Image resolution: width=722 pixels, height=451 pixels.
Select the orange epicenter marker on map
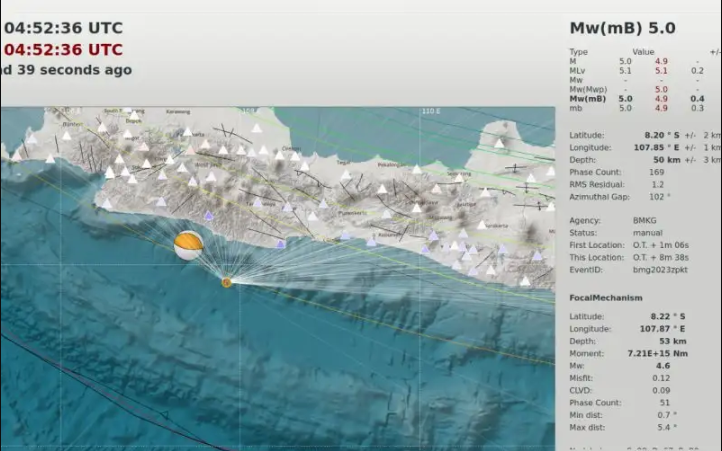click(x=227, y=283)
